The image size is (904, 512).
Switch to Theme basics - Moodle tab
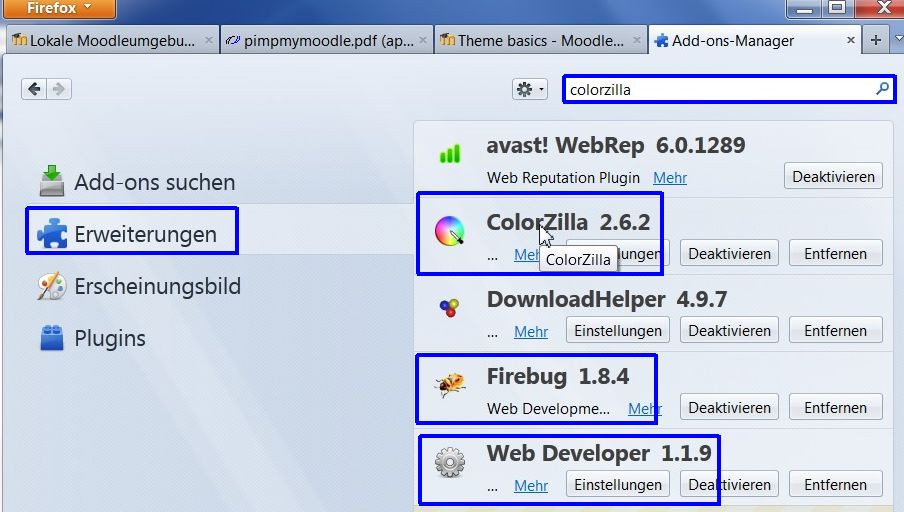click(541, 41)
